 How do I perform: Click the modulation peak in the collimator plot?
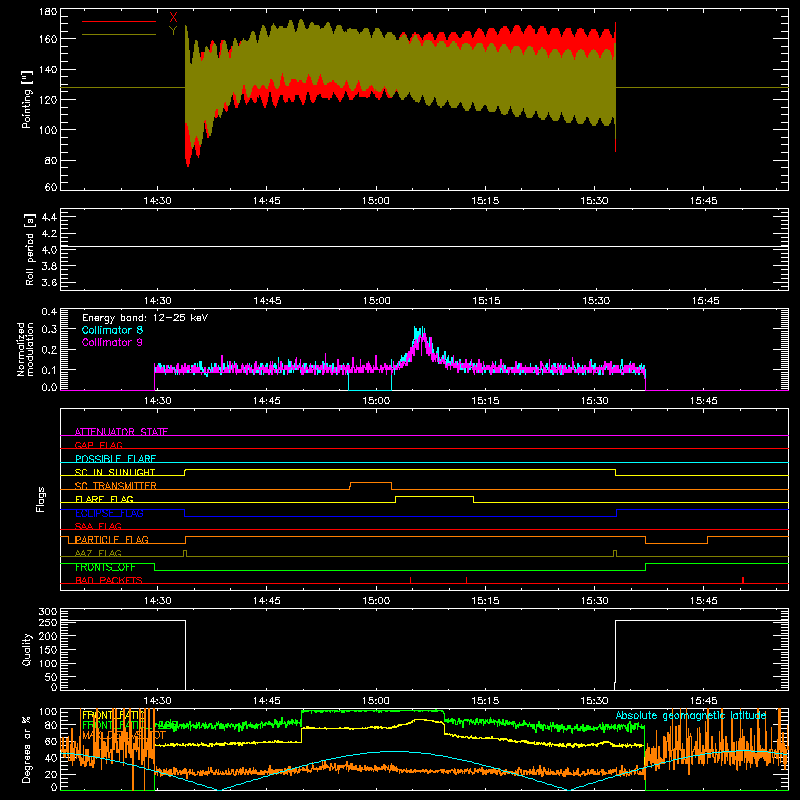pyautogui.click(x=419, y=333)
